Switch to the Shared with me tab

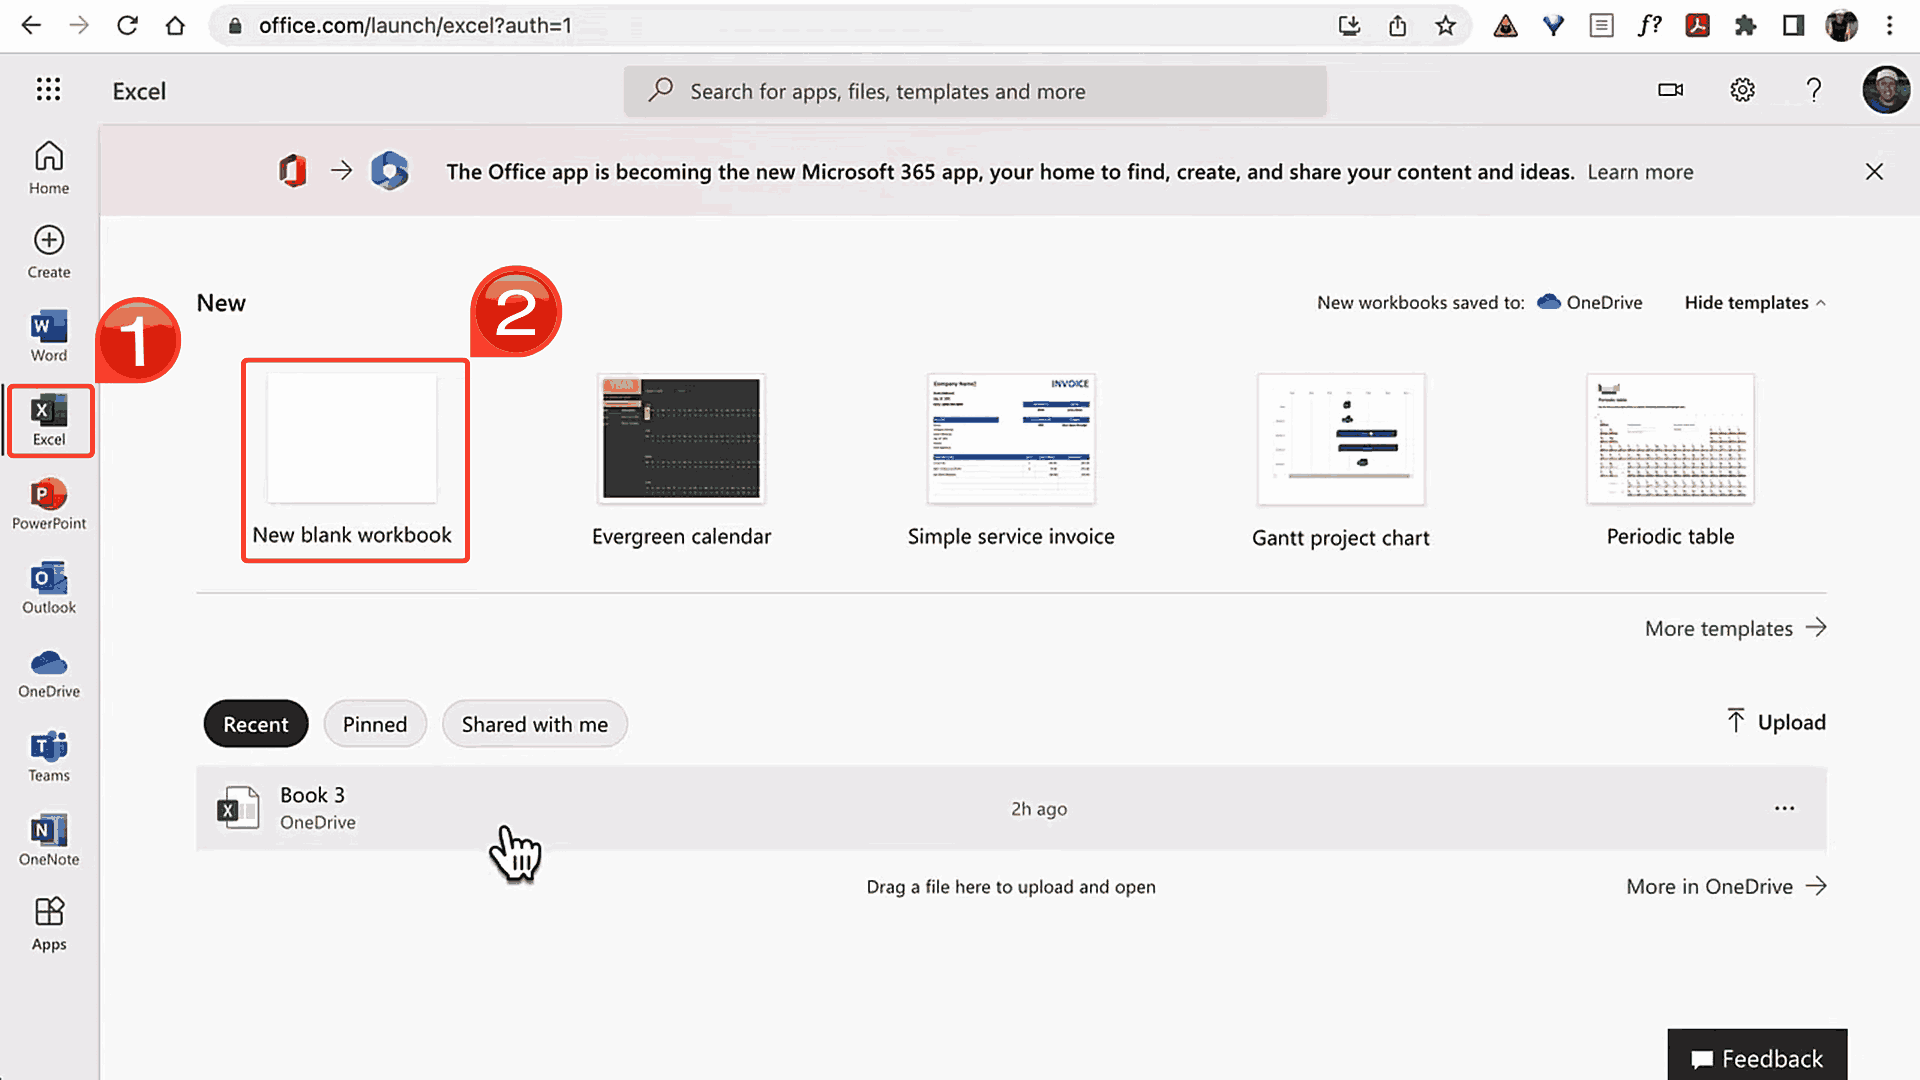pos(535,724)
